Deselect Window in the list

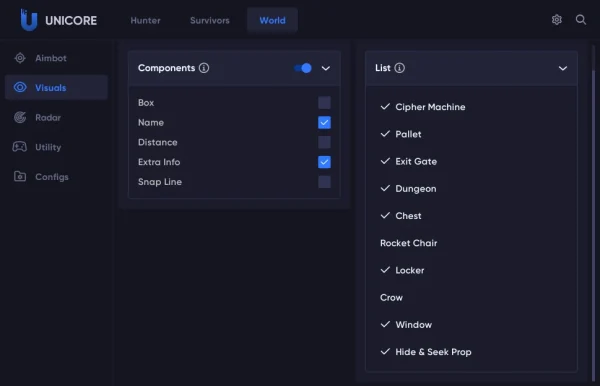(x=471, y=324)
